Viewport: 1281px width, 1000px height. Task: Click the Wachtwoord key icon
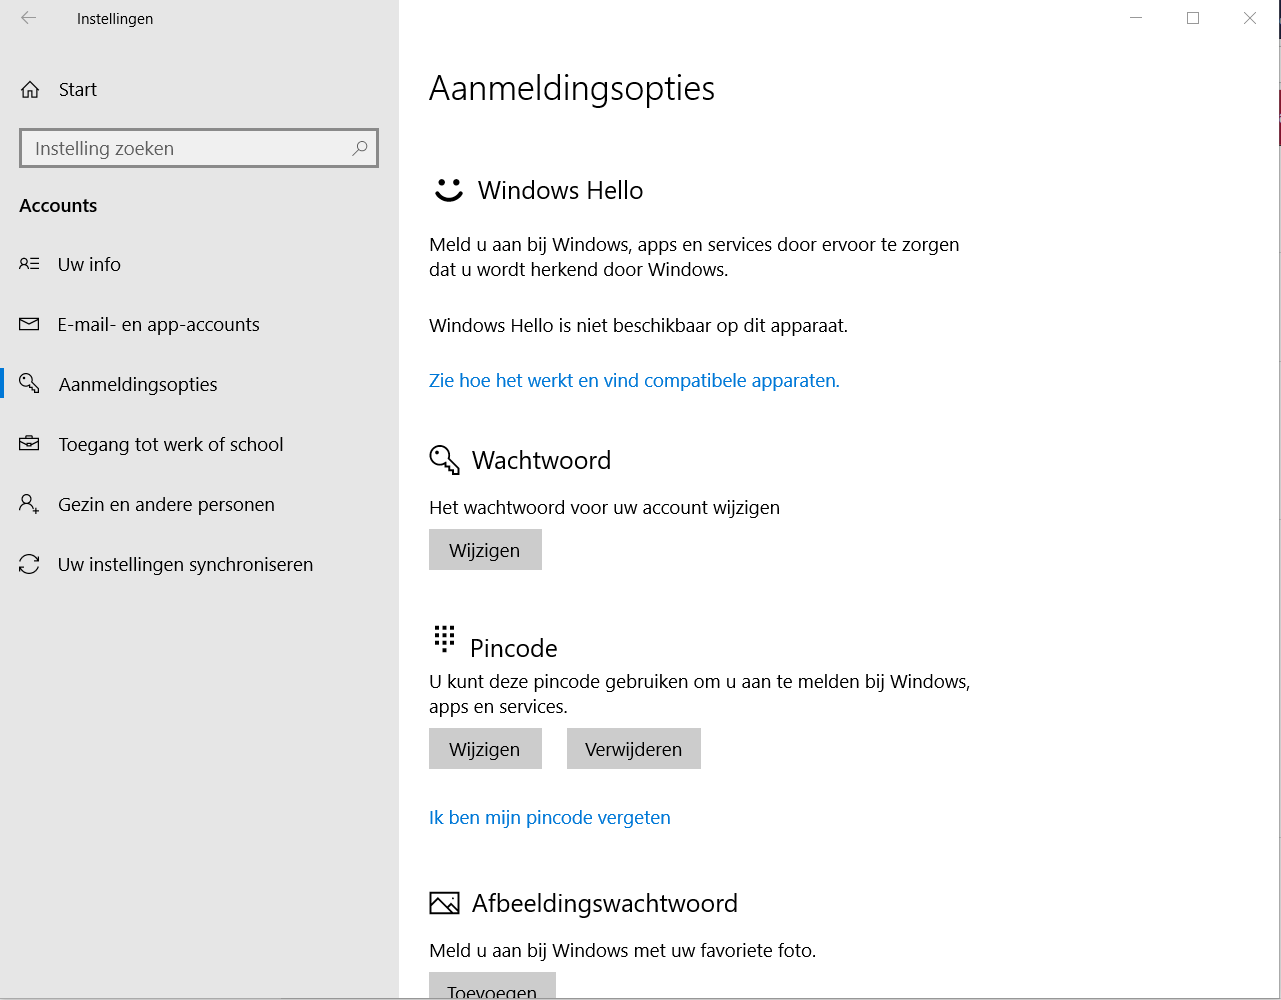[444, 460]
